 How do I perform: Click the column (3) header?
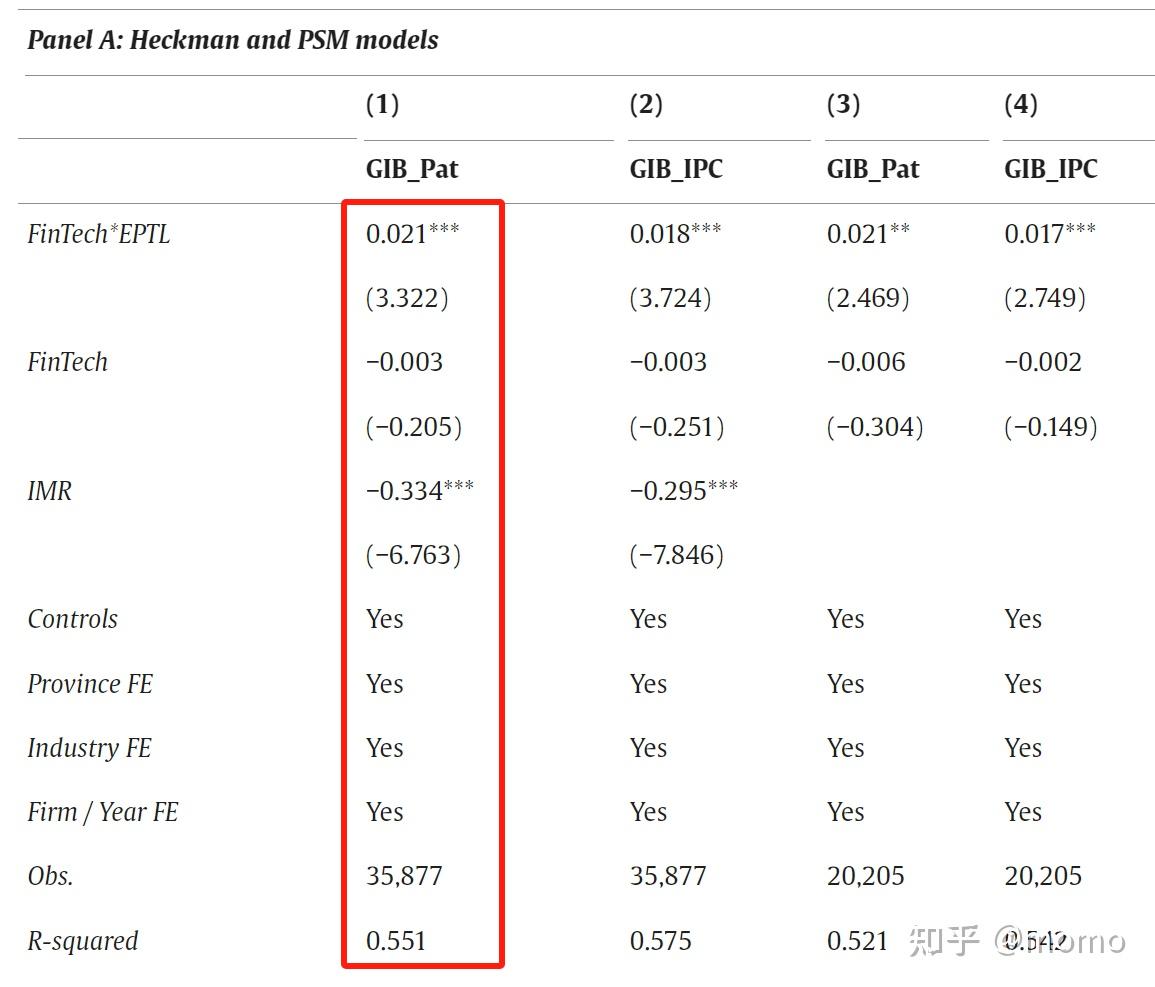[x=843, y=105]
